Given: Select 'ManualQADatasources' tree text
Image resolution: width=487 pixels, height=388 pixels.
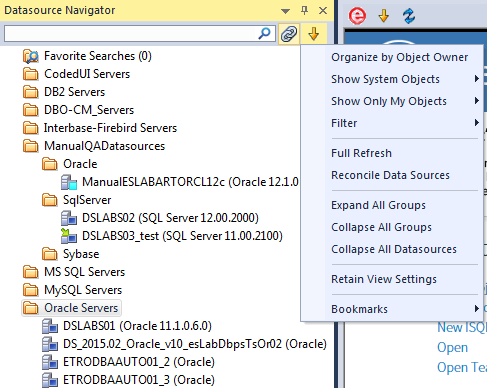Looking at the screenshot, I should point(105,146).
